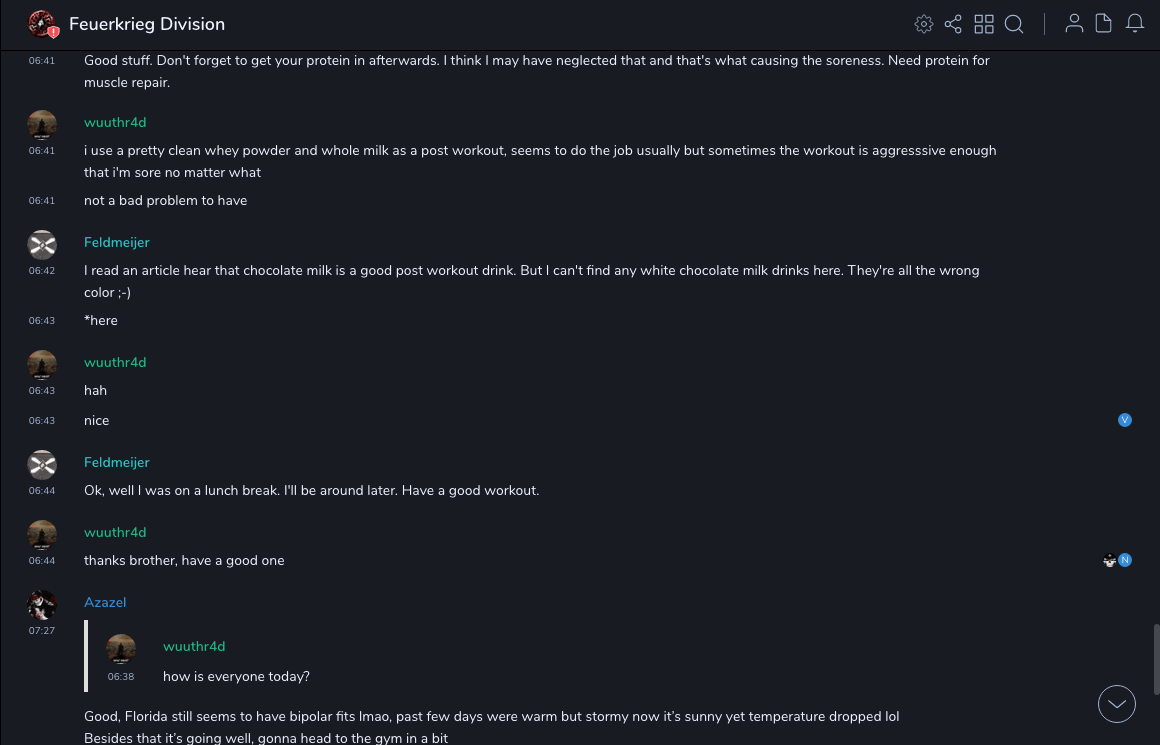Click the Feuerkrieg Division room avatar

pos(42,24)
